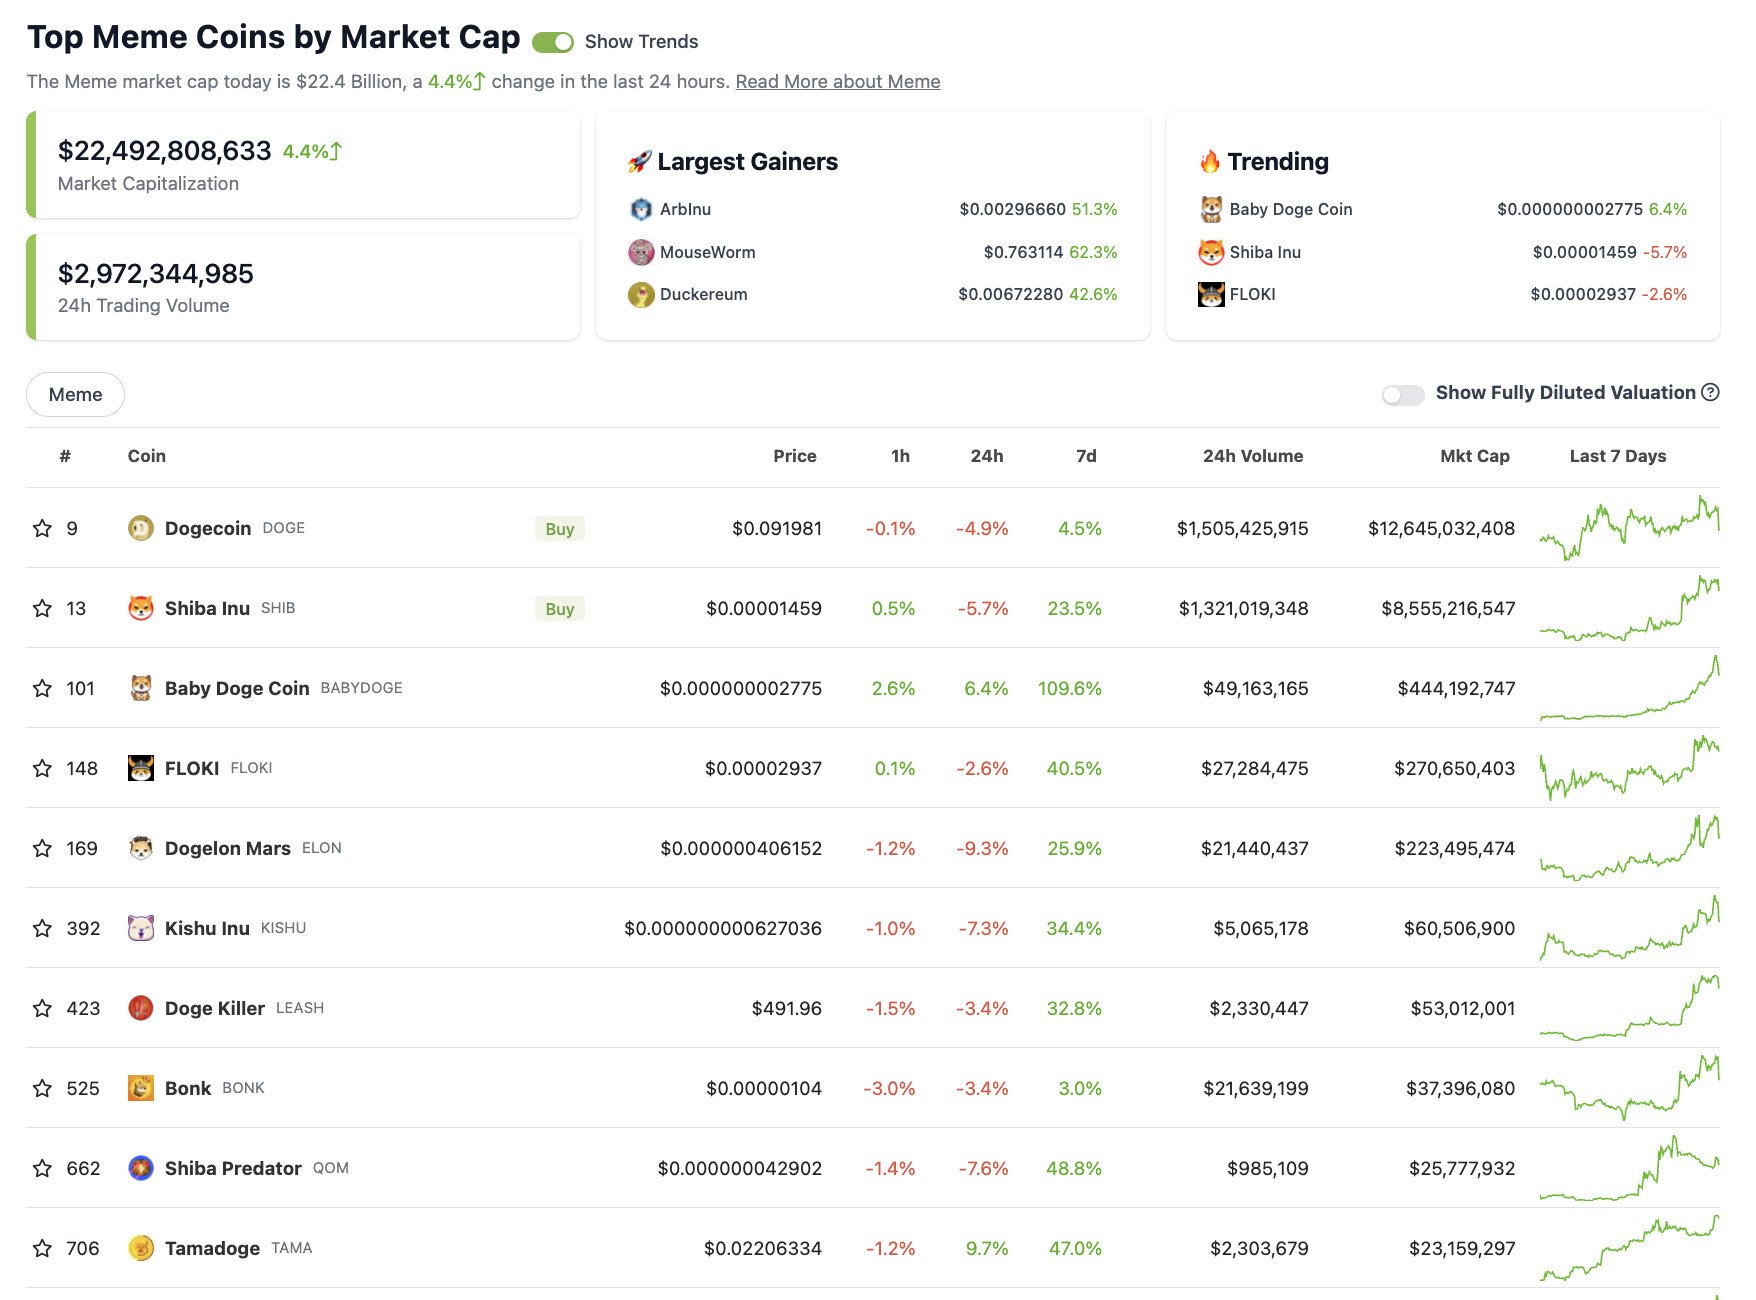The width and height of the screenshot is (1756, 1300).
Task: Star the Doge Killer row
Action: point(42,1008)
